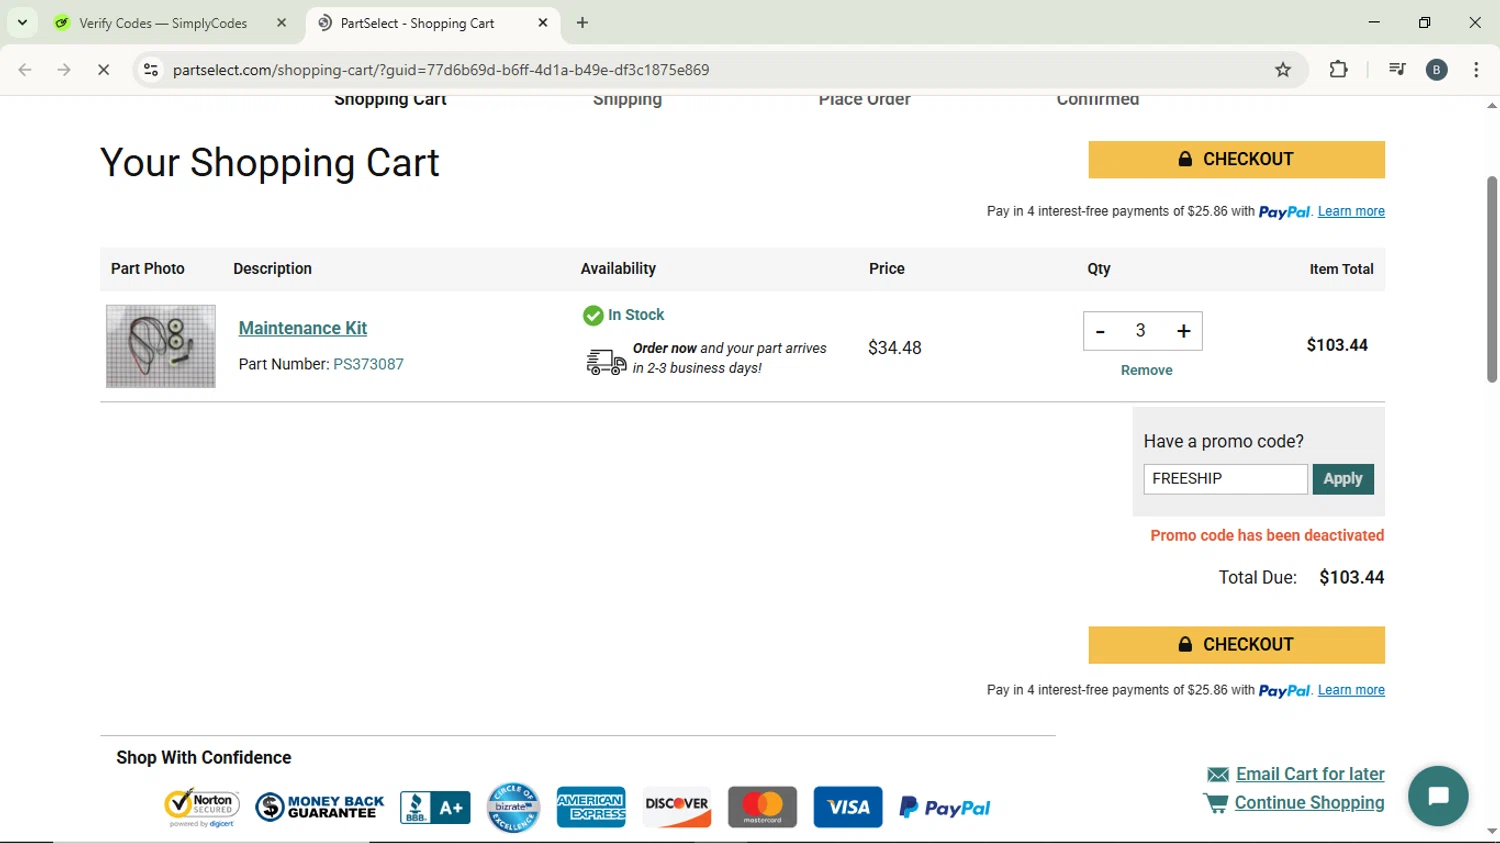
Task: Increase quantity with plus button
Action: pos(1183,331)
